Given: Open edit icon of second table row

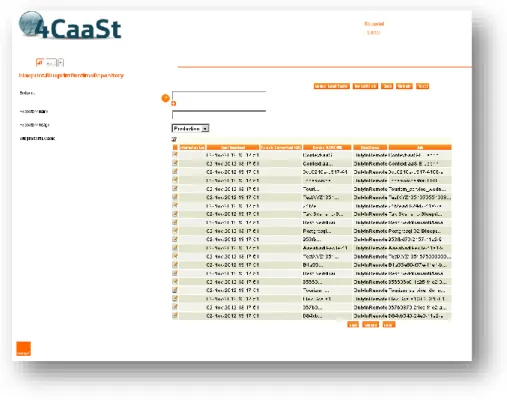Looking at the screenshot, I should pyautogui.click(x=175, y=163).
